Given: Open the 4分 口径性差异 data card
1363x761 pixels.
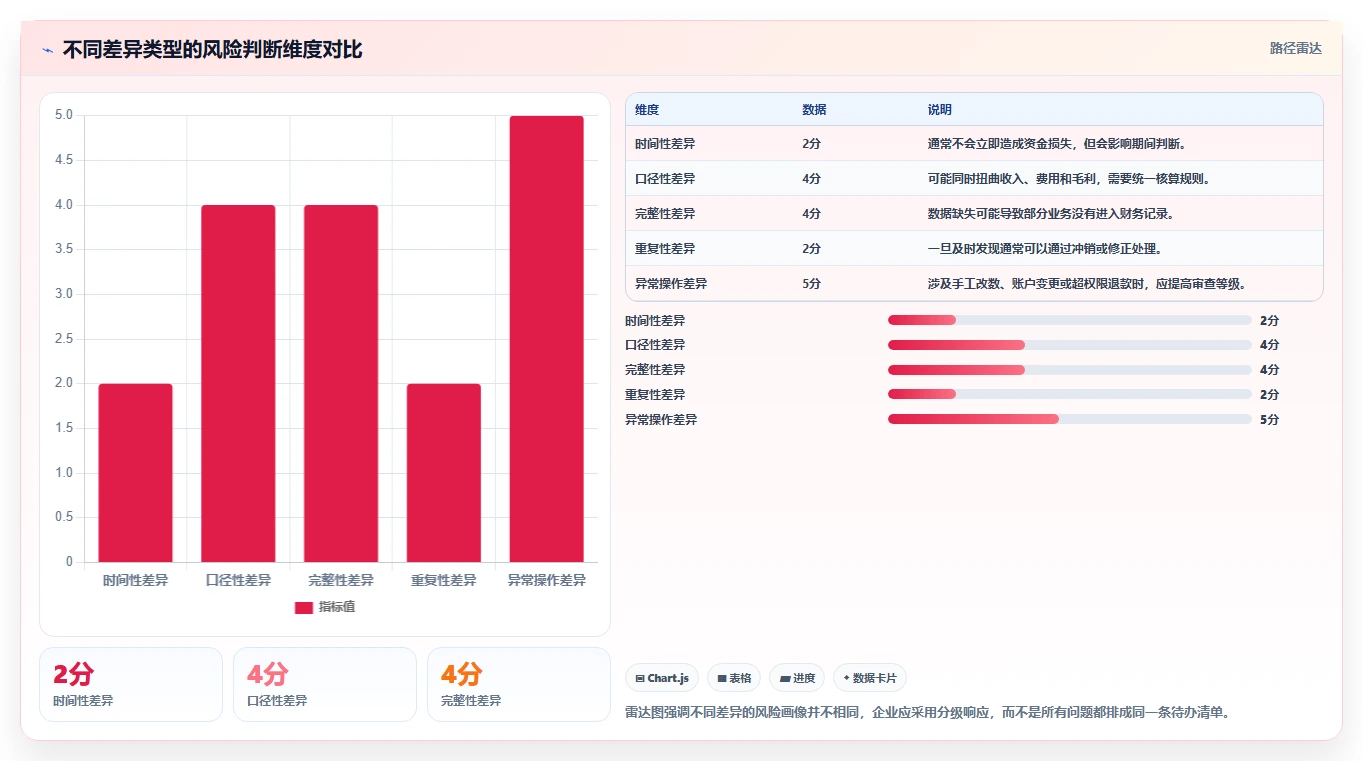Looking at the screenshot, I should [x=325, y=684].
